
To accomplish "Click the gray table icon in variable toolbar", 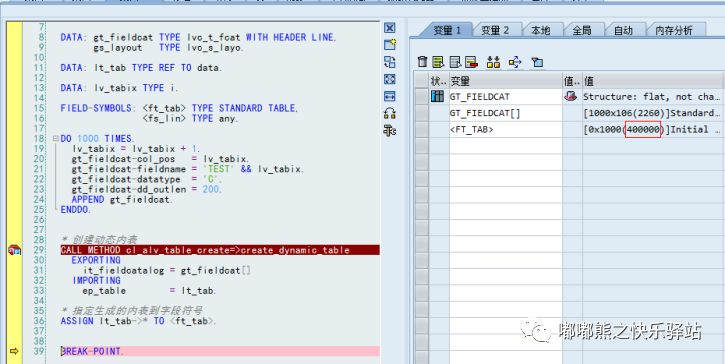I will (455, 62).
